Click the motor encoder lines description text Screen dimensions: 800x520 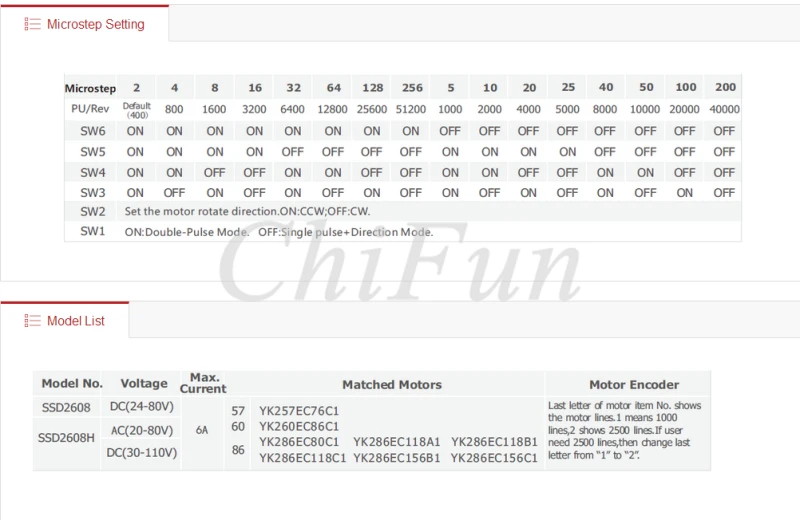[x=624, y=430]
